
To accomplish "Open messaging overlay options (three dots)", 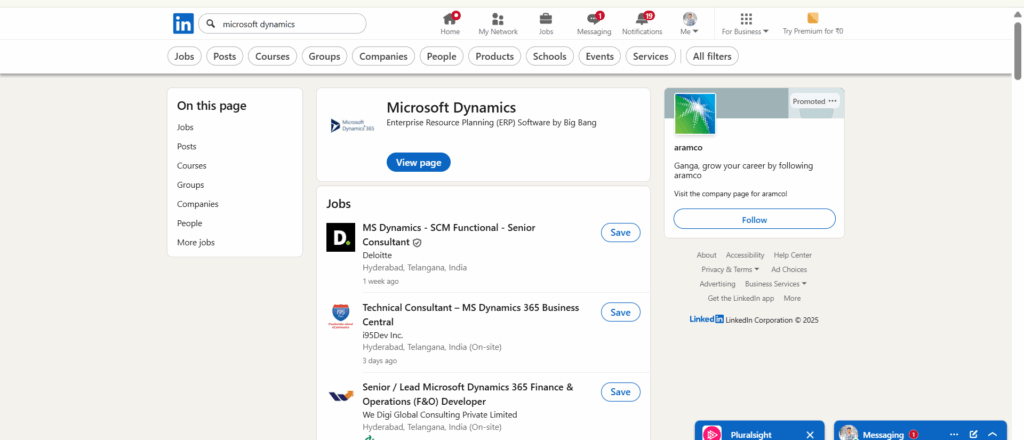I will coord(954,435).
